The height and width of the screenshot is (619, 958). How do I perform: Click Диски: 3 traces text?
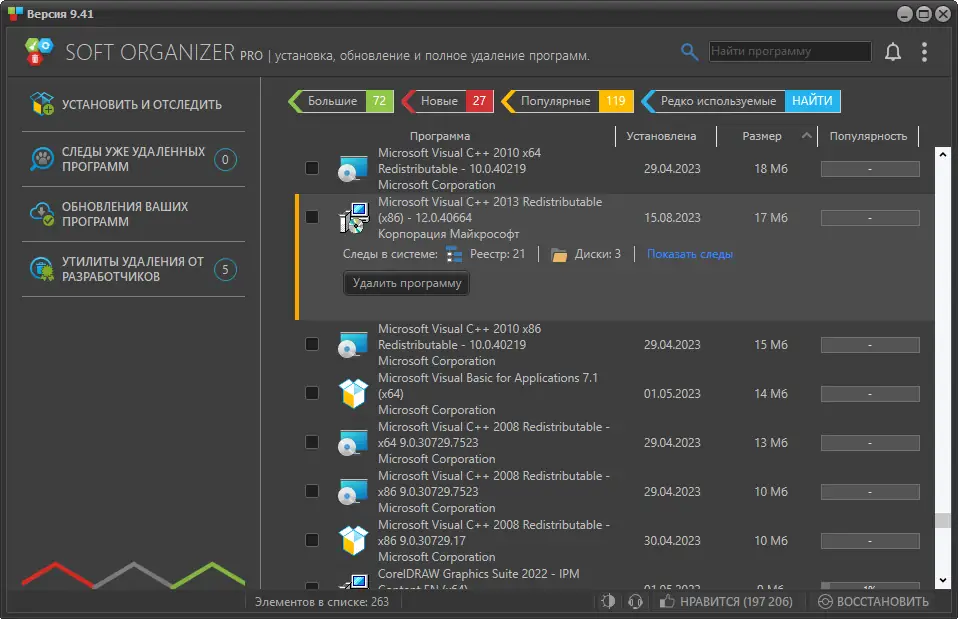(x=598, y=254)
